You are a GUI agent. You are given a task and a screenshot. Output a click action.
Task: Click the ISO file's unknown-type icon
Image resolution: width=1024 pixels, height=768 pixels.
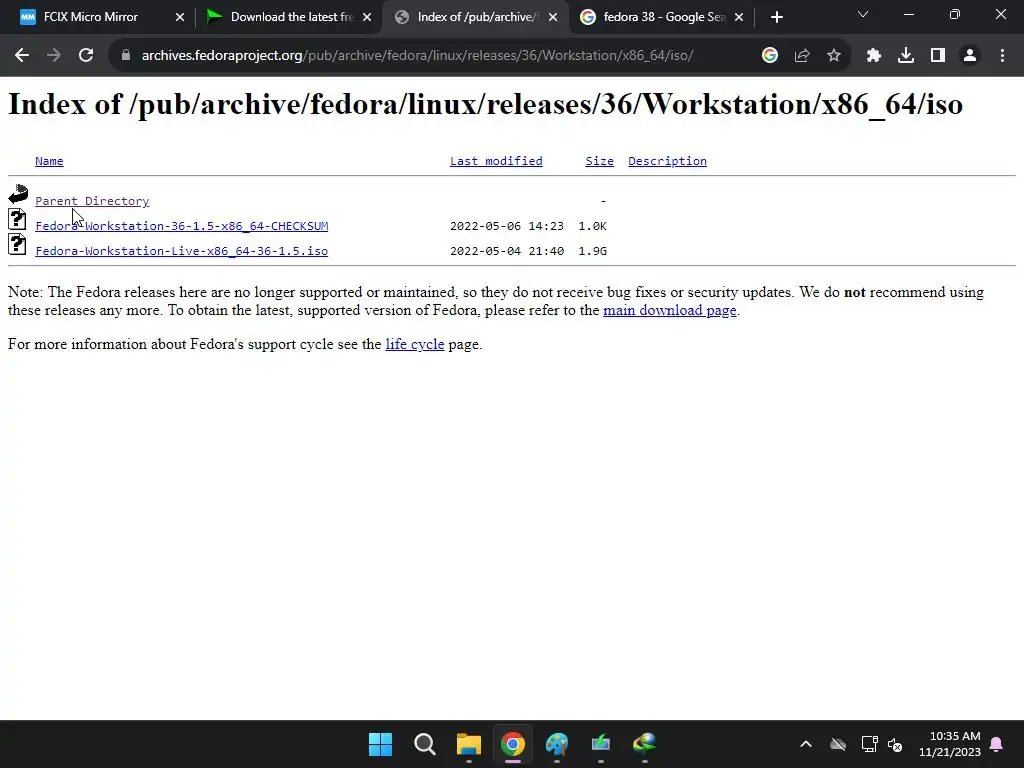click(18, 244)
